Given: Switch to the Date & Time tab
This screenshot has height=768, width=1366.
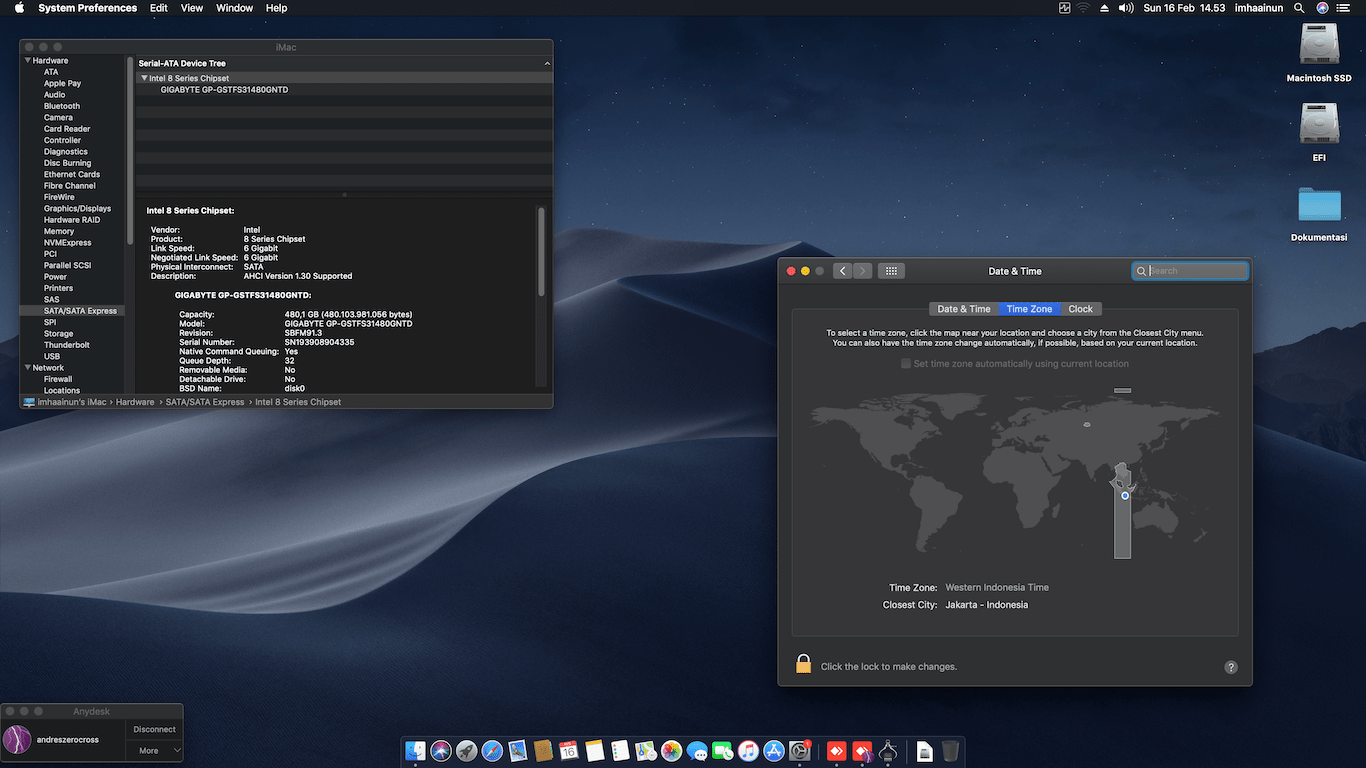Looking at the screenshot, I should [964, 309].
